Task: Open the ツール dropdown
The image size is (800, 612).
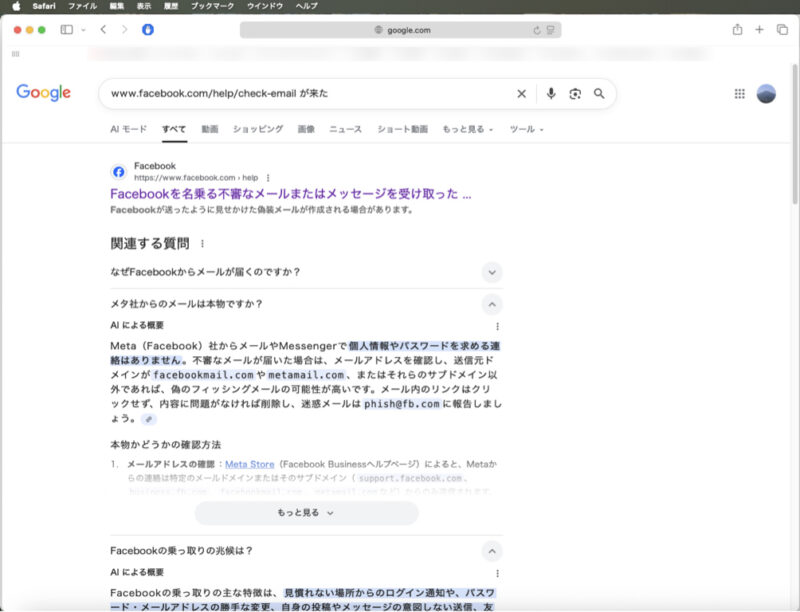Action: [527, 130]
